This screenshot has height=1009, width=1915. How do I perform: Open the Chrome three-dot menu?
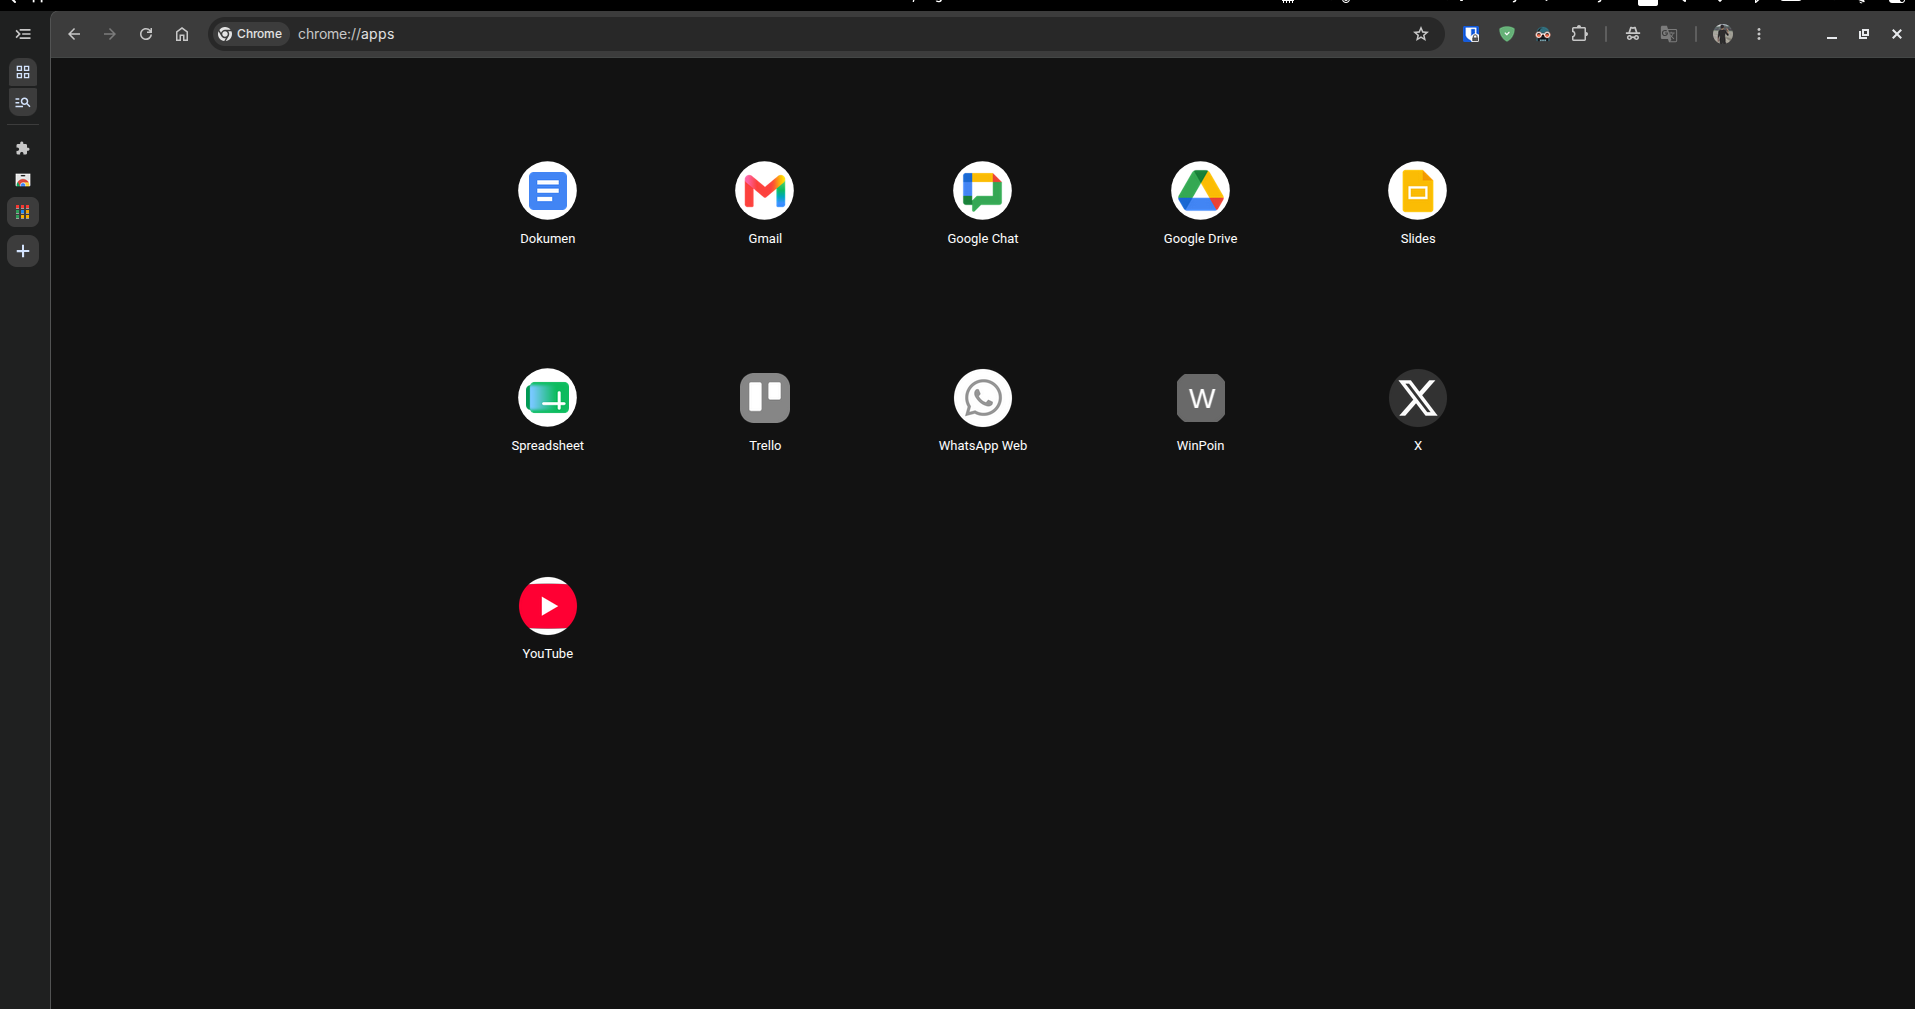(x=1759, y=34)
